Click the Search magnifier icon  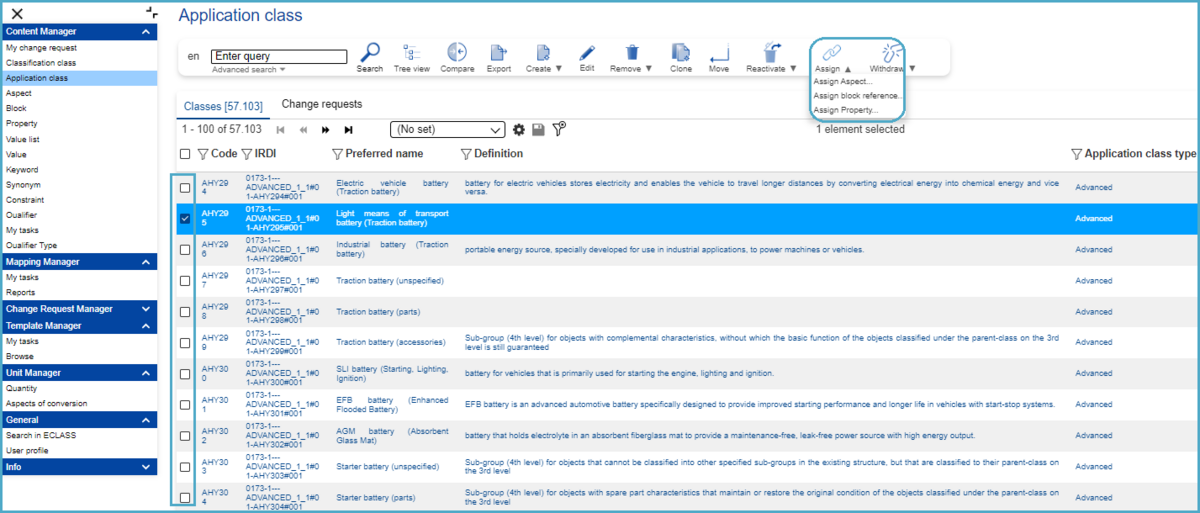tap(369, 53)
